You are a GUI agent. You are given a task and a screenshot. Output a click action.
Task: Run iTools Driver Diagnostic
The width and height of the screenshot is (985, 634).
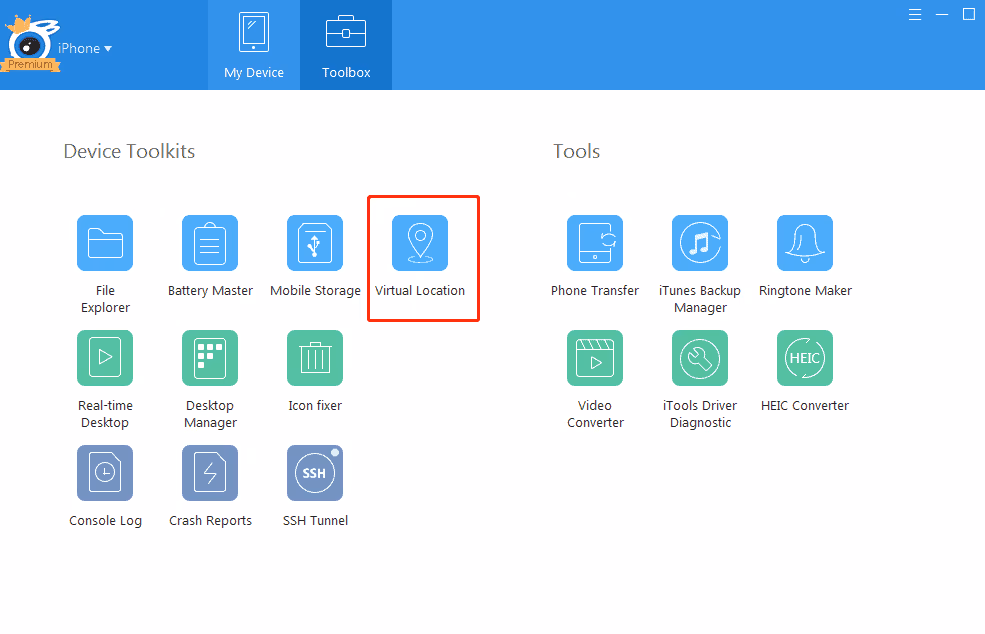click(700, 358)
